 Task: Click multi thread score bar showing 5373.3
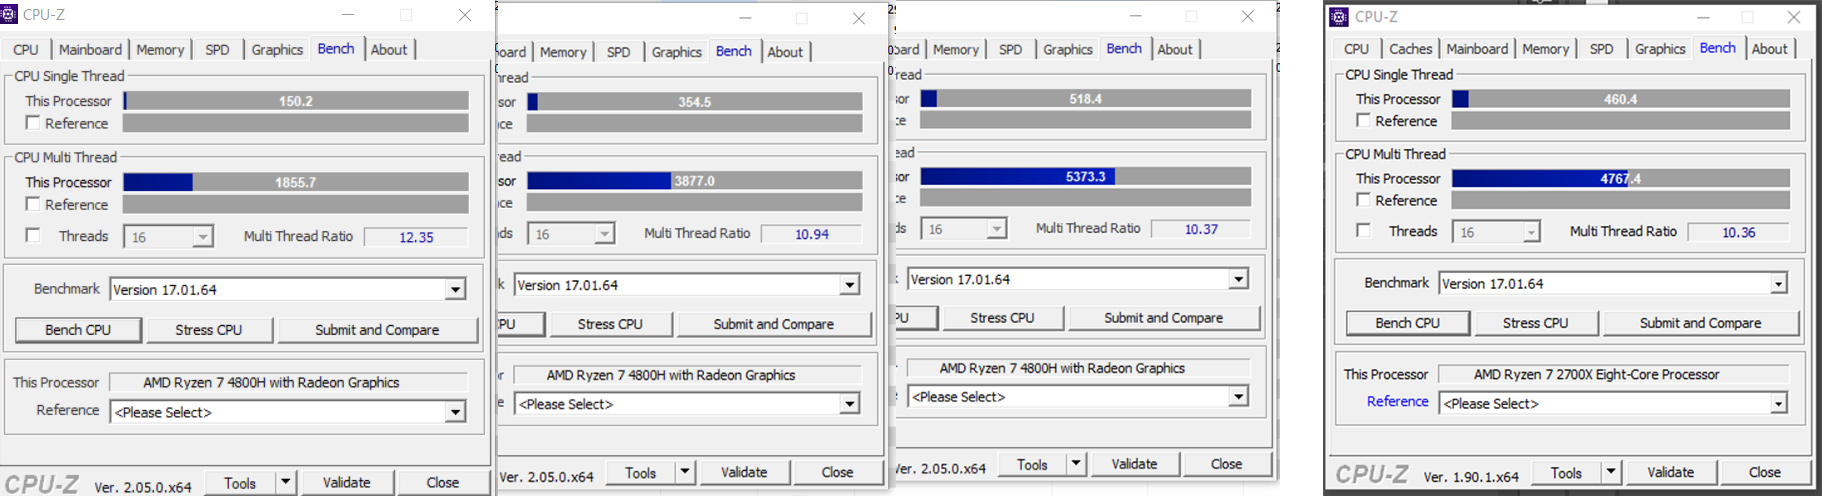coord(1085,176)
